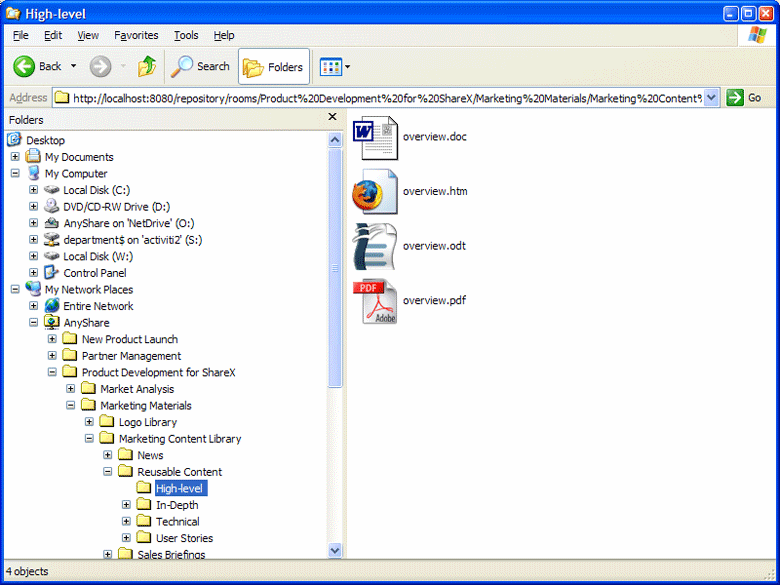Click the overview.odt file name
This screenshot has height=585, width=780.
434,246
